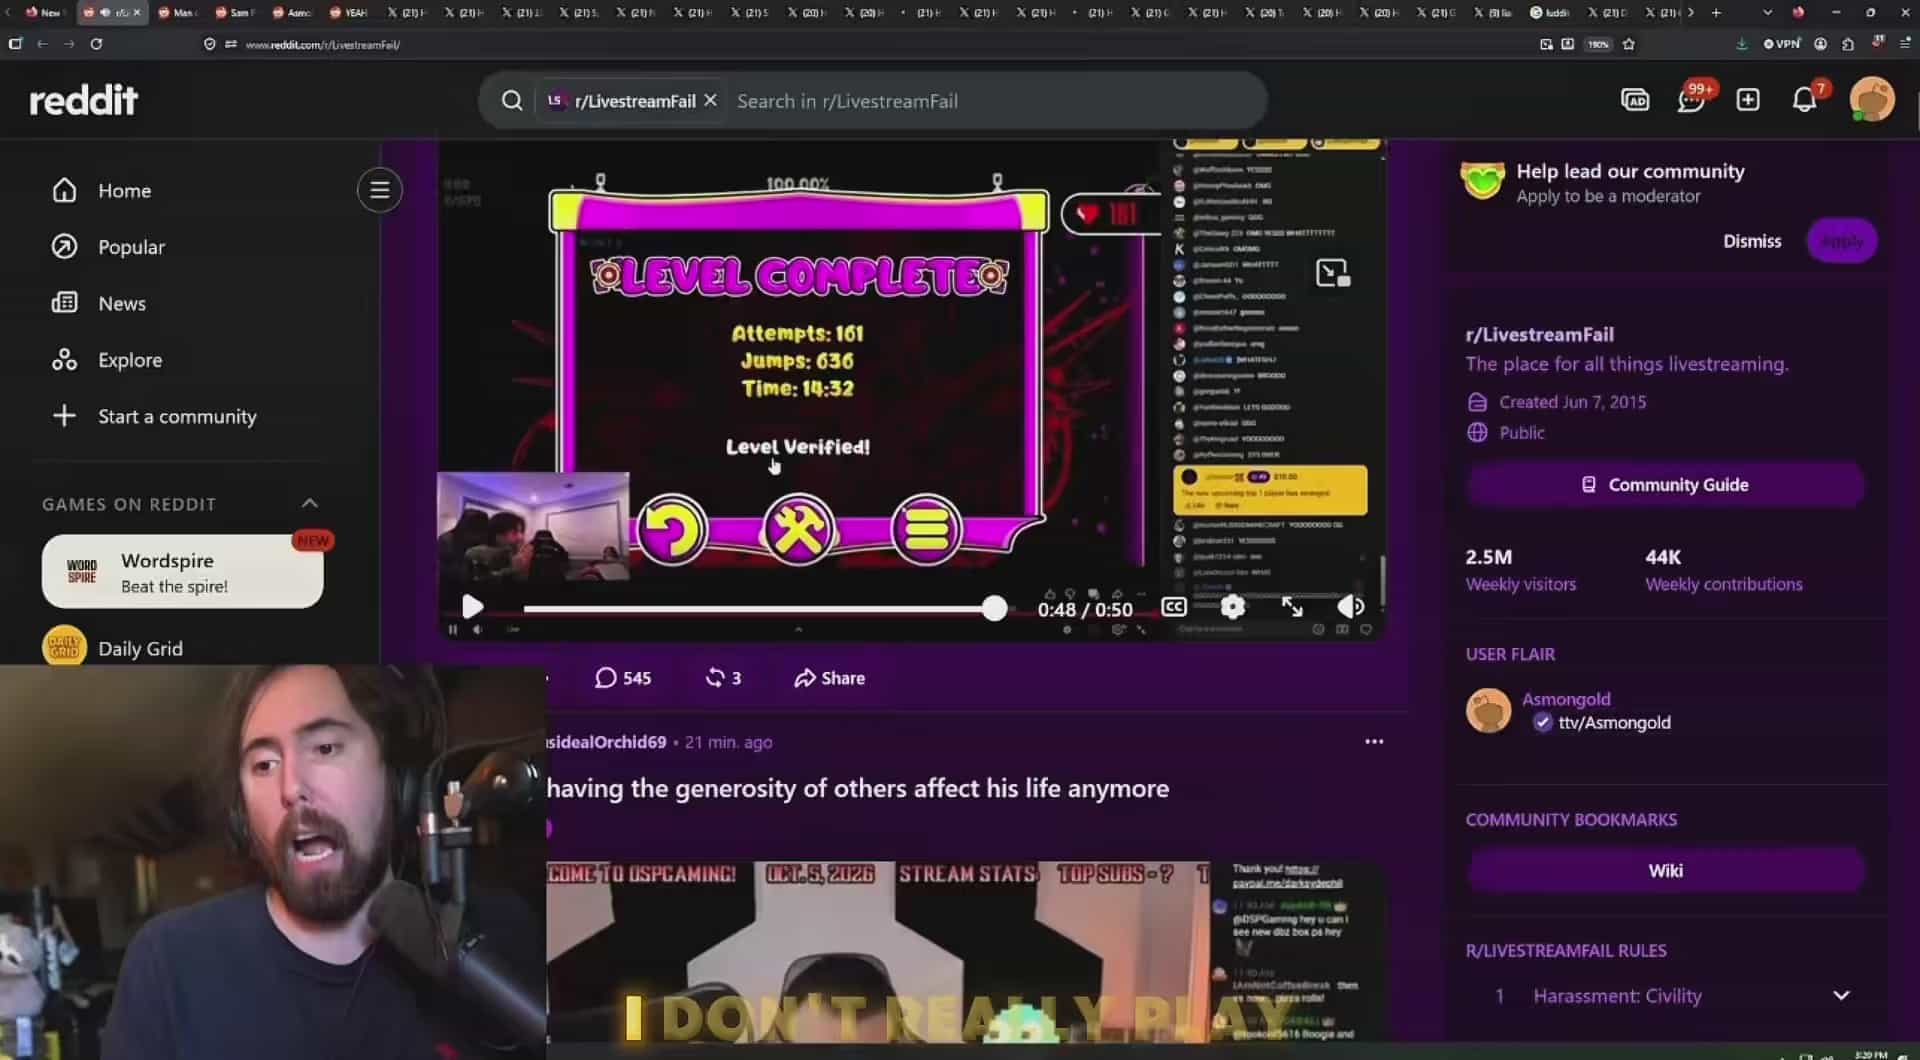Click the search magnifier icon
Screen dimensions: 1920x1060
511,101
